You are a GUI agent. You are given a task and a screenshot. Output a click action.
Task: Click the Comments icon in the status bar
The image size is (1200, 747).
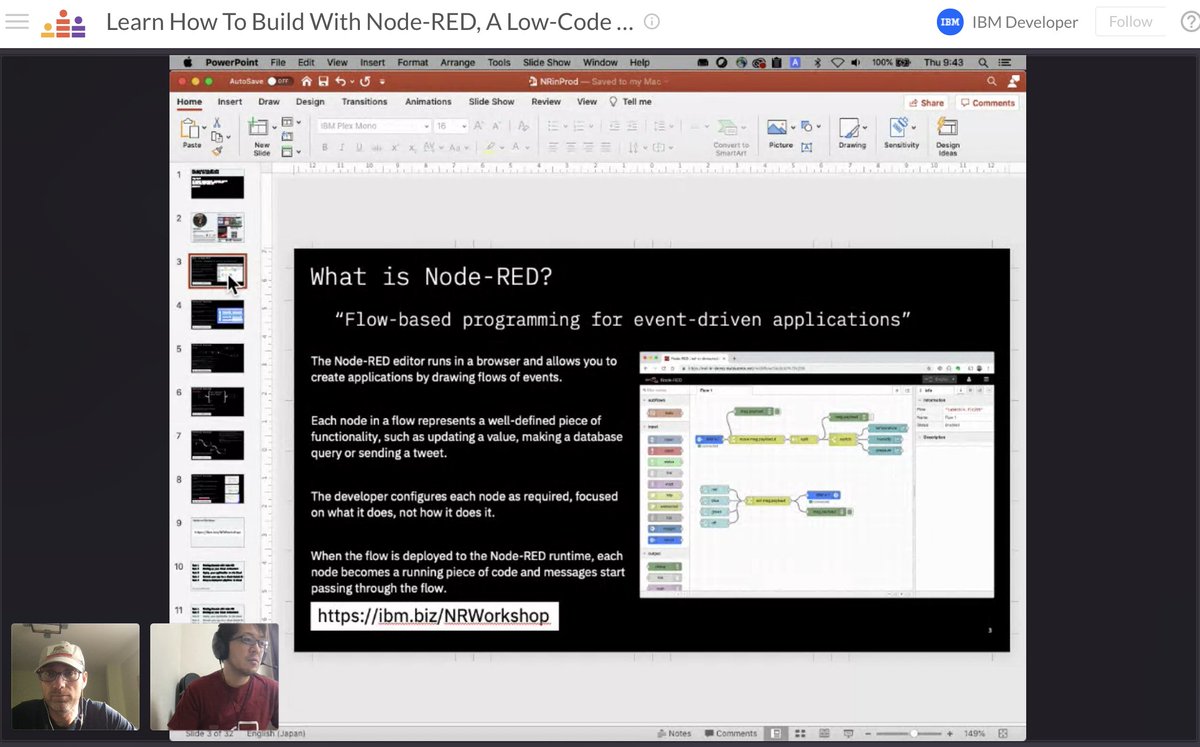(731, 733)
